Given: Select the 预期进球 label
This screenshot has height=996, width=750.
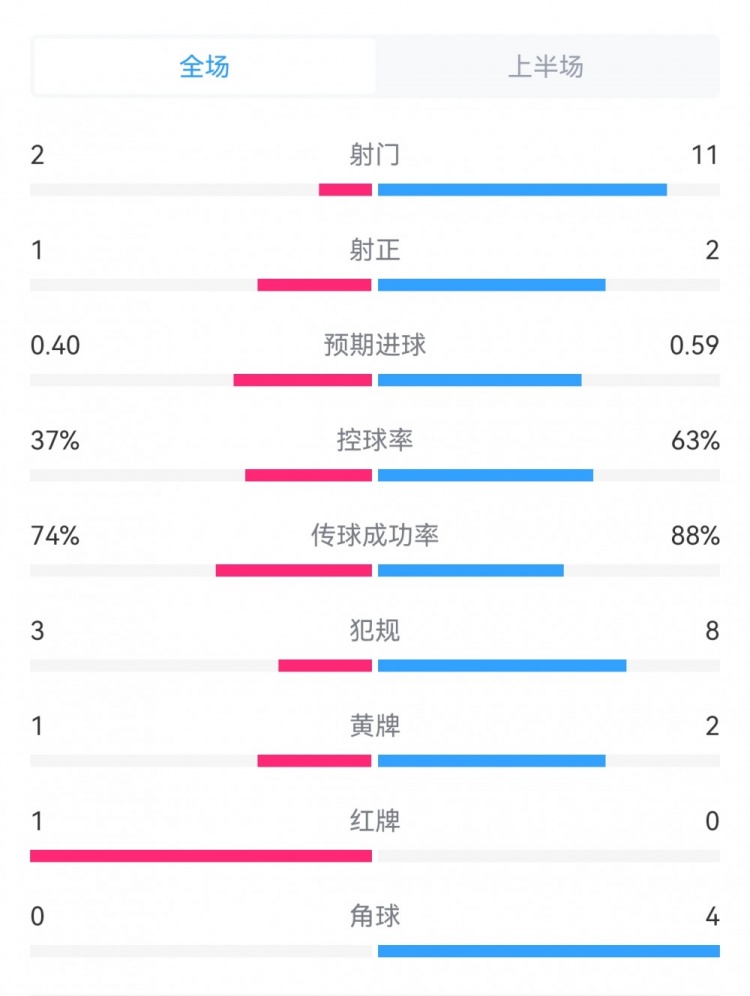Looking at the screenshot, I should coord(375,345).
